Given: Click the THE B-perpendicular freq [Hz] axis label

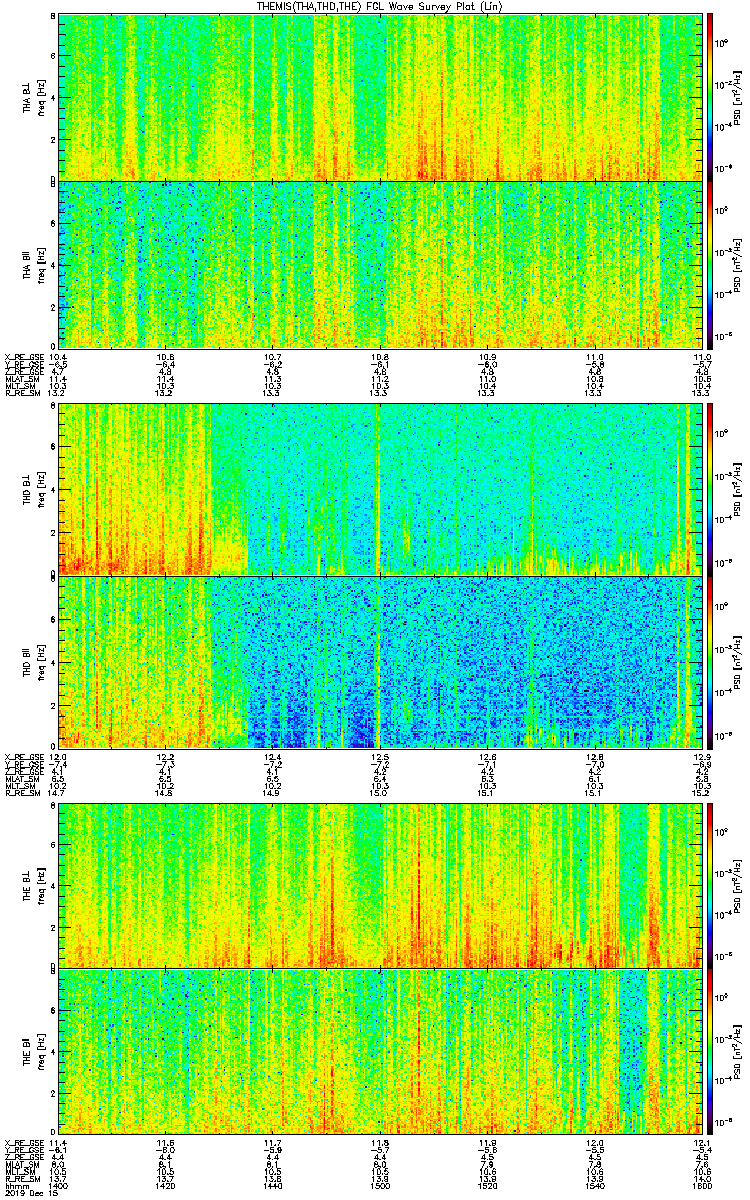Looking at the screenshot, I should pyautogui.click(x=40, y=885).
